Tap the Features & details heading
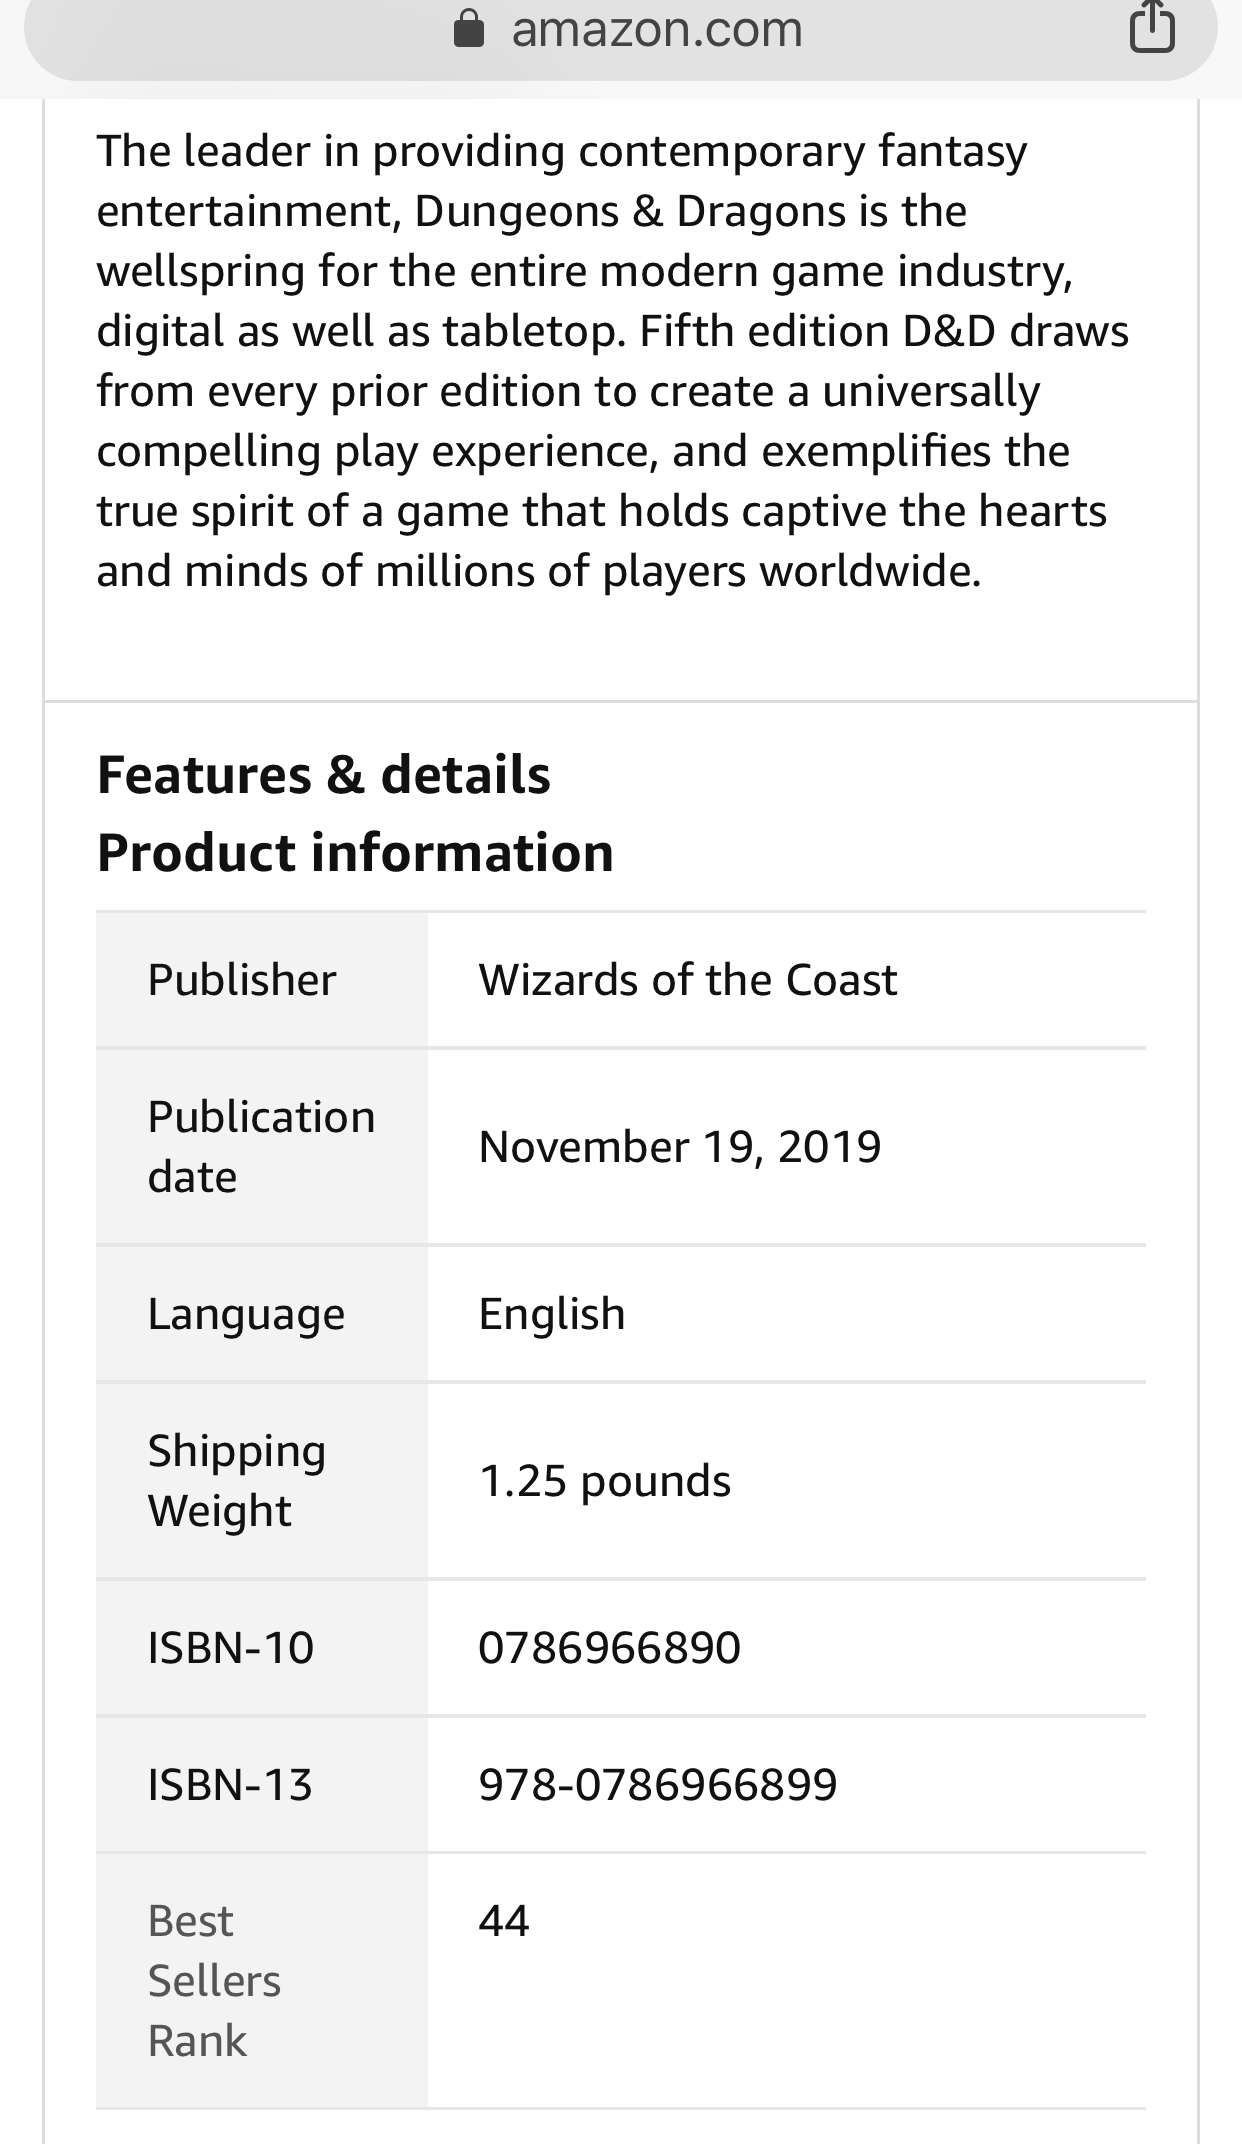The image size is (1242, 2144). coord(324,775)
